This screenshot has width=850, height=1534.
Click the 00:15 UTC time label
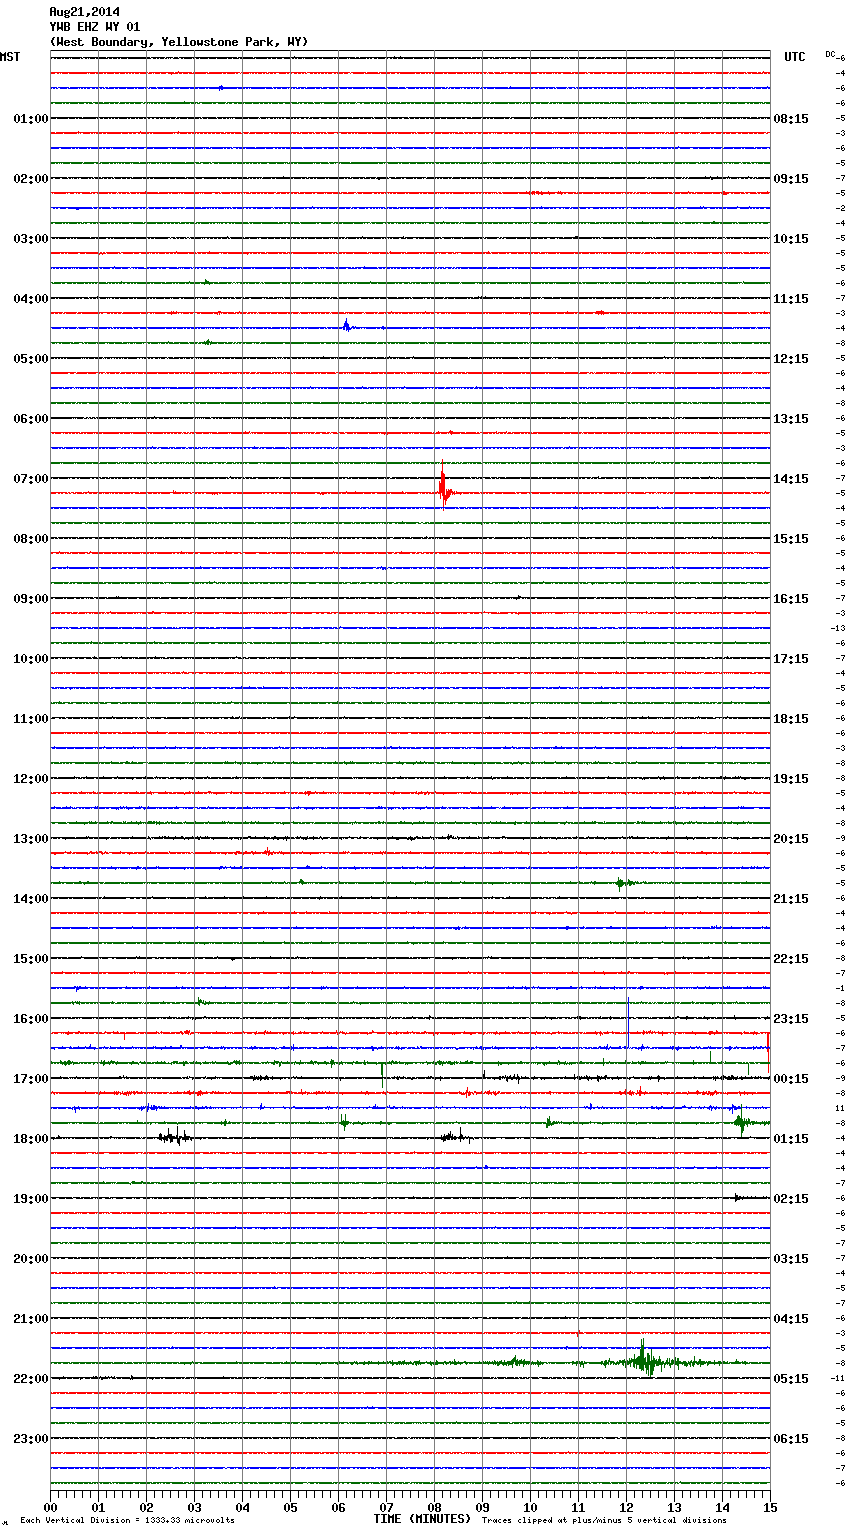[791, 1079]
